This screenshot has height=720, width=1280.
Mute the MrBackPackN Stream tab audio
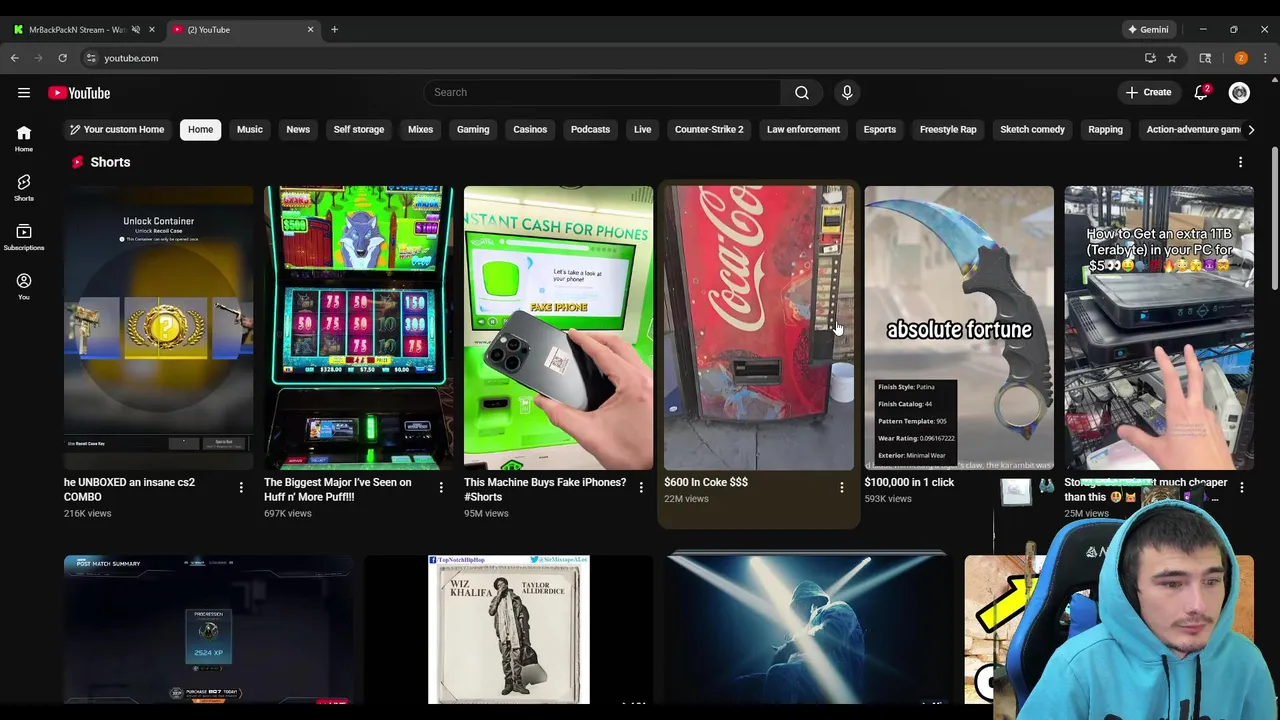[136, 29]
